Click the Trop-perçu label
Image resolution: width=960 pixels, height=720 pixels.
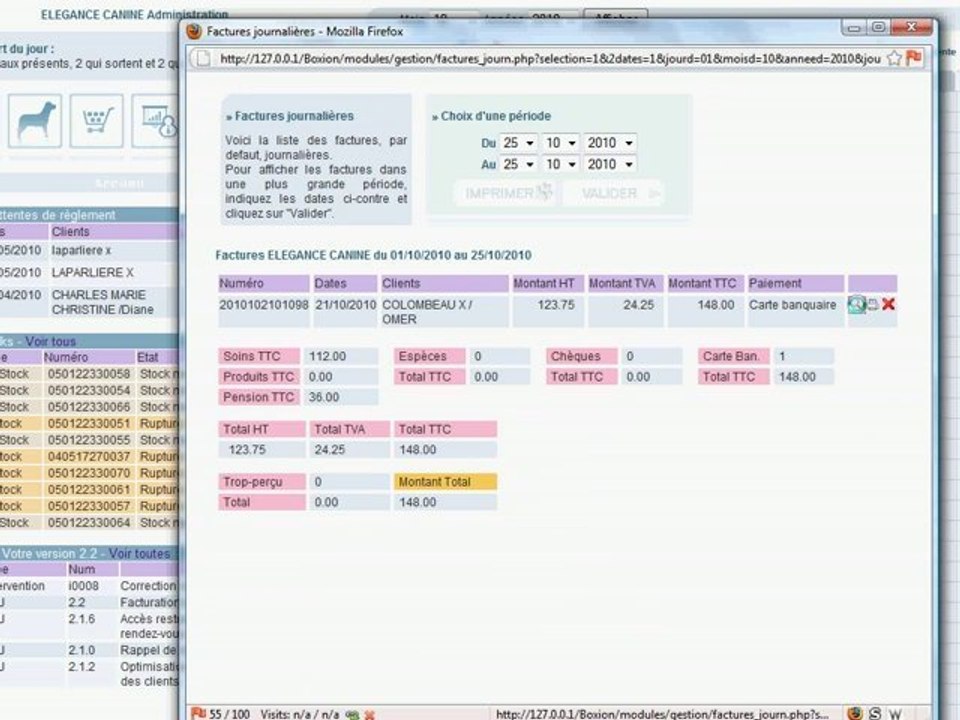[x=261, y=482]
